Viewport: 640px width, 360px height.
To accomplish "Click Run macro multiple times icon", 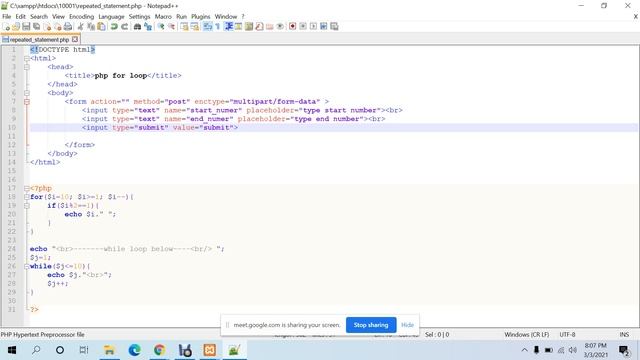I will [324, 27].
